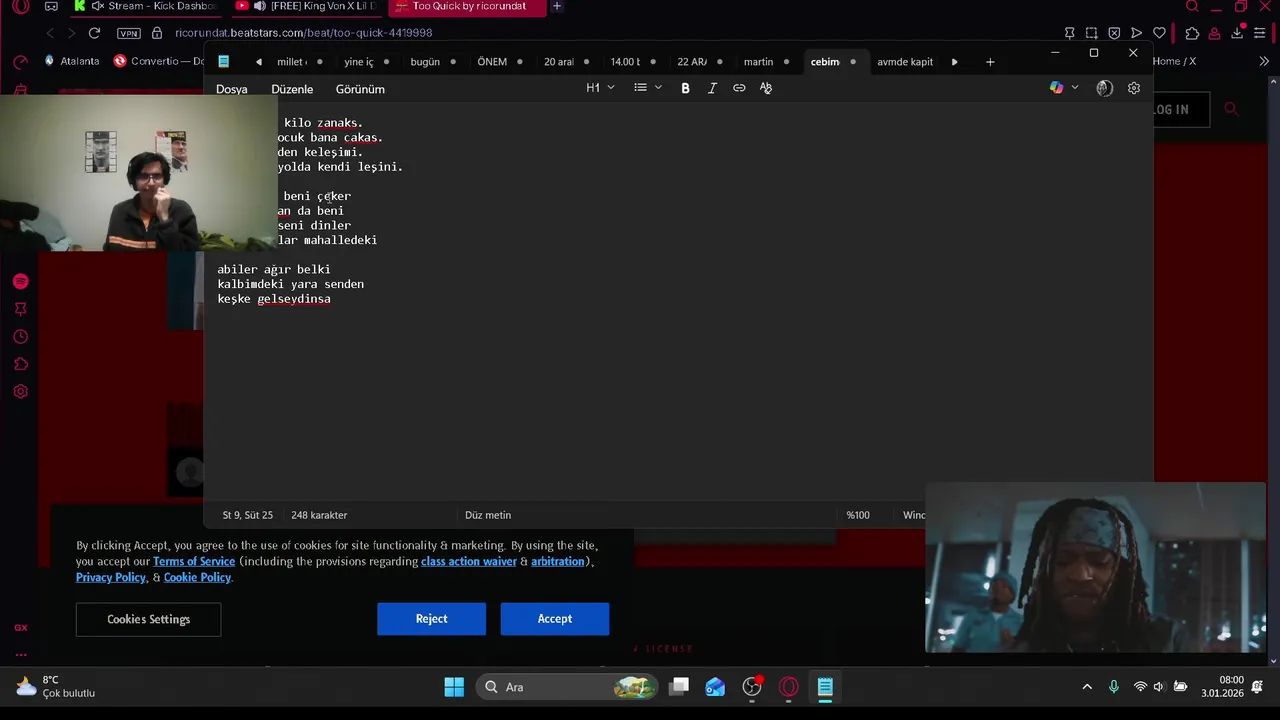Go back in browser history

(50, 33)
